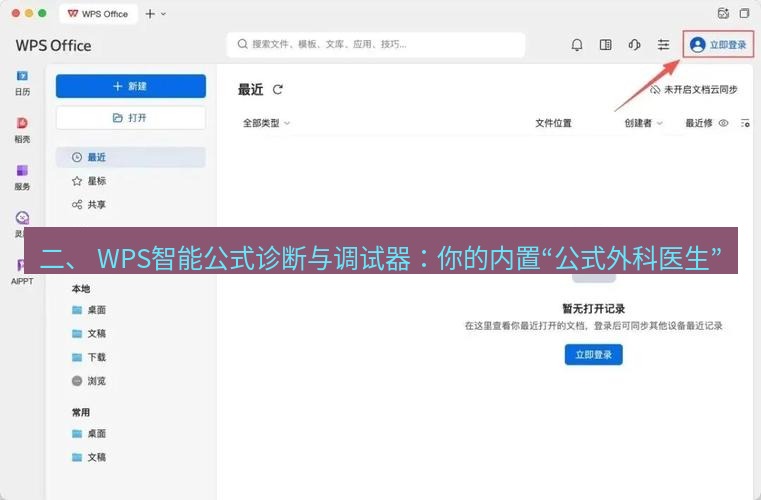The height and width of the screenshot is (500, 761).
Task: Click the layout panel icon next to bell
Action: (605, 45)
